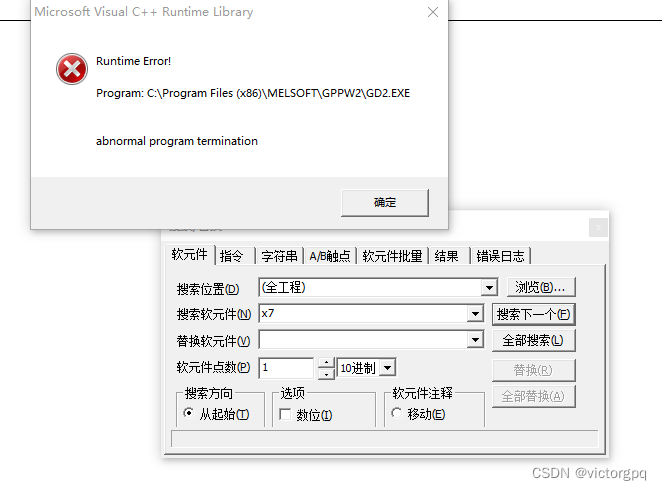Click the 替换(R) button

click(x=534, y=370)
